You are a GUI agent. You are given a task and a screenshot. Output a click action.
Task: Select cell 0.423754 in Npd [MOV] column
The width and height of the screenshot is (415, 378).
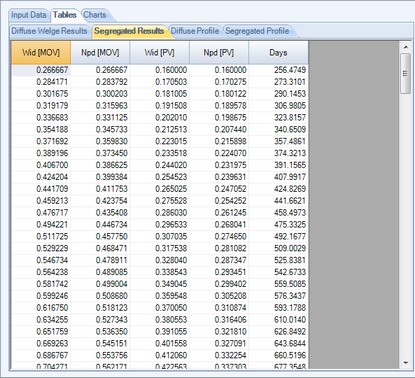(x=100, y=201)
